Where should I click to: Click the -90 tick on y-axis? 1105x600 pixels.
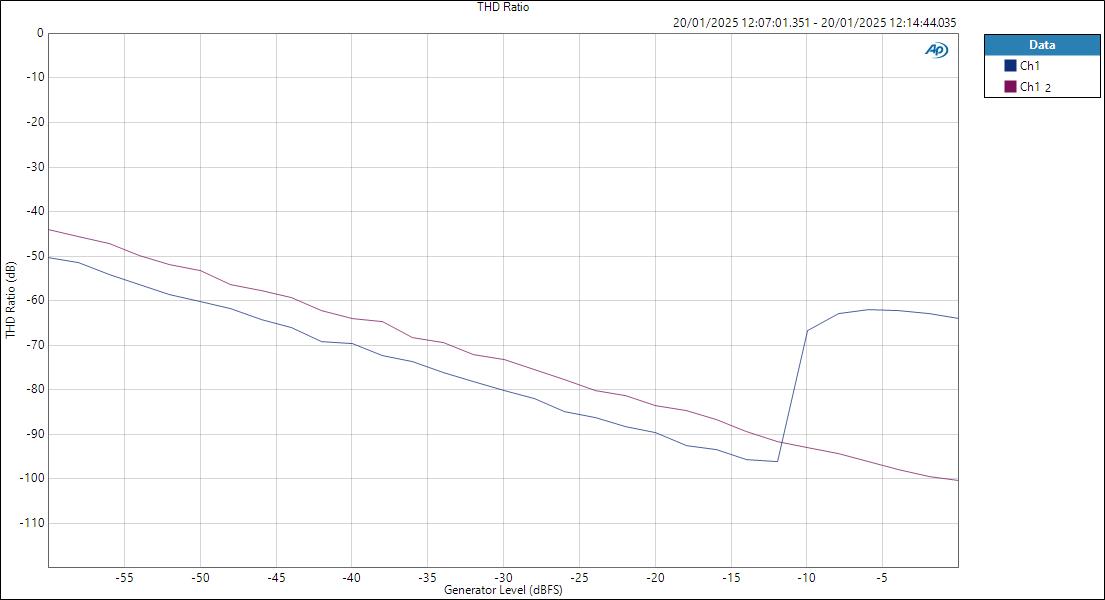click(35, 434)
